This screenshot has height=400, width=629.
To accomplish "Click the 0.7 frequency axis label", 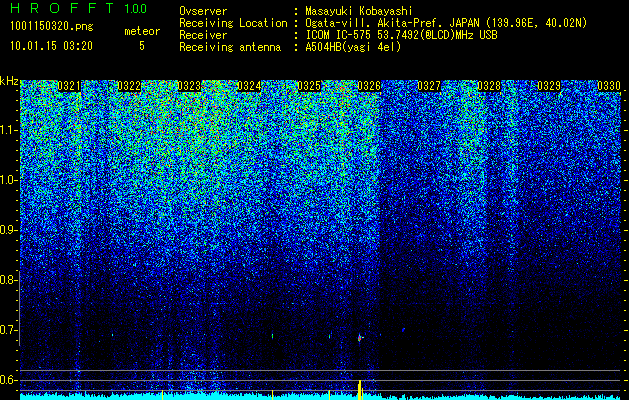I will tap(7, 330).
